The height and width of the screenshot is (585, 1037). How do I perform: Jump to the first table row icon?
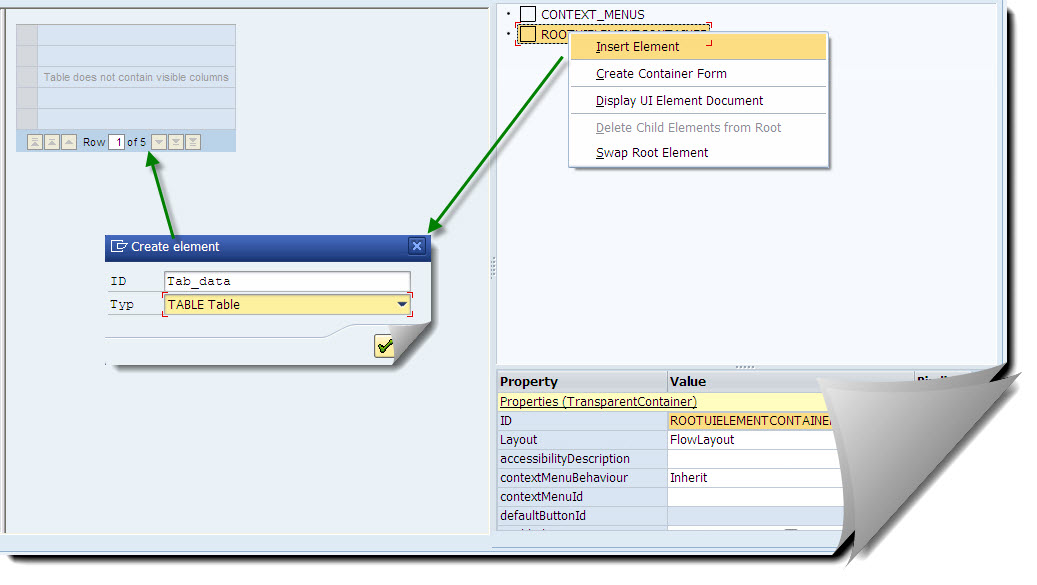coord(33,142)
